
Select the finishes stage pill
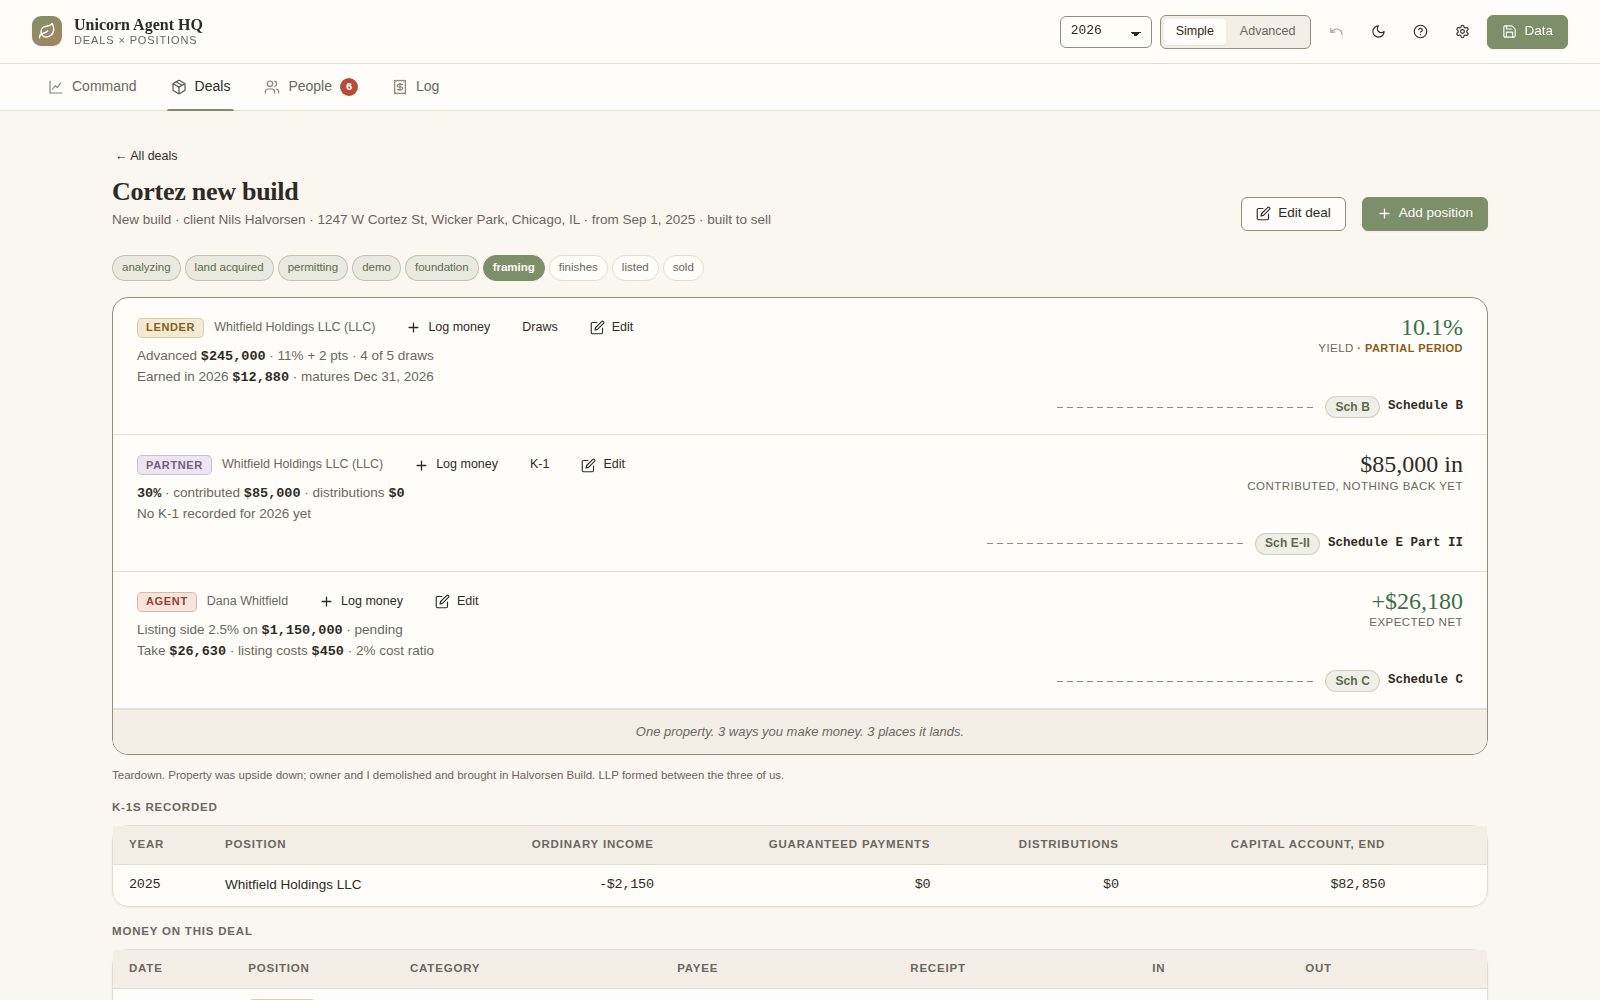(x=578, y=268)
